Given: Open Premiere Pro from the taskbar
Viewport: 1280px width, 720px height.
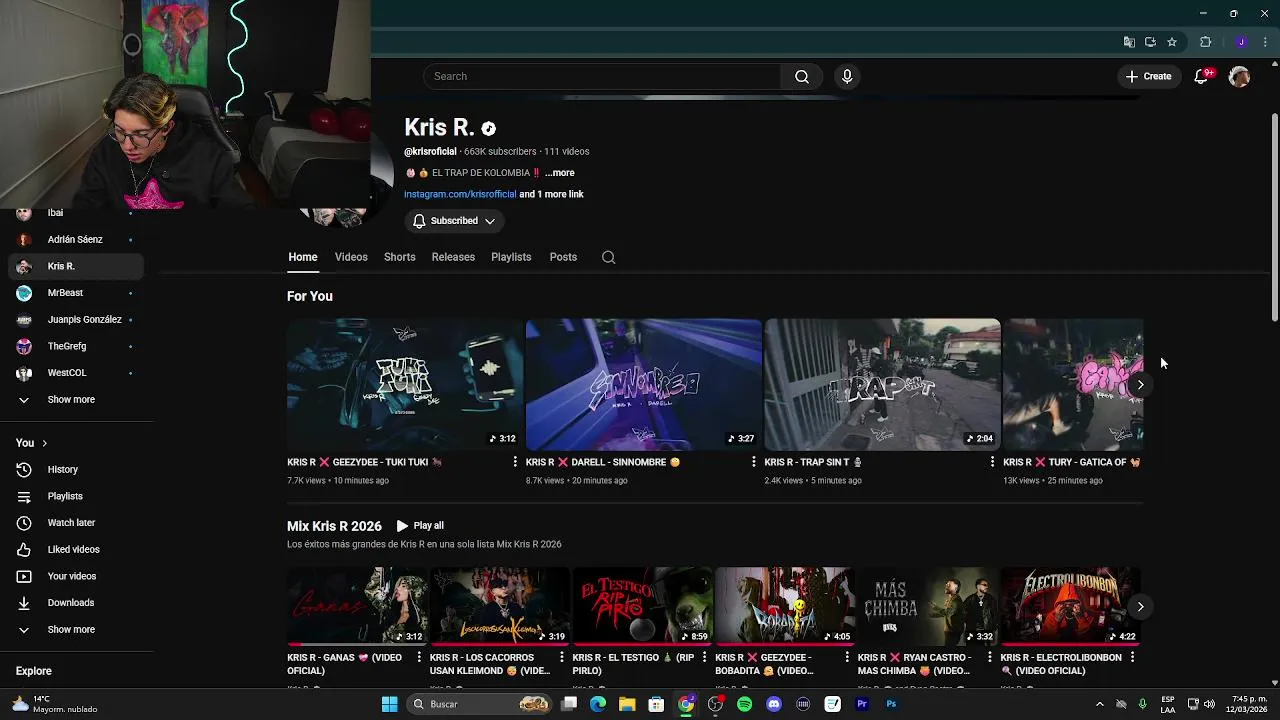Looking at the screenshot, I should point(861,704).
